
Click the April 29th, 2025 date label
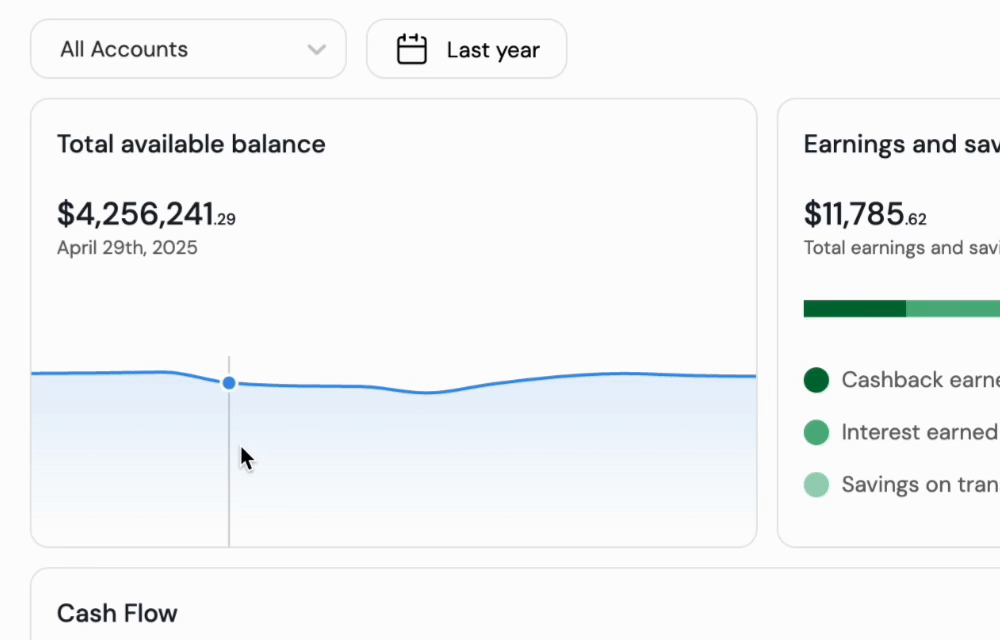pyautogui.click(x=127, y=248)
